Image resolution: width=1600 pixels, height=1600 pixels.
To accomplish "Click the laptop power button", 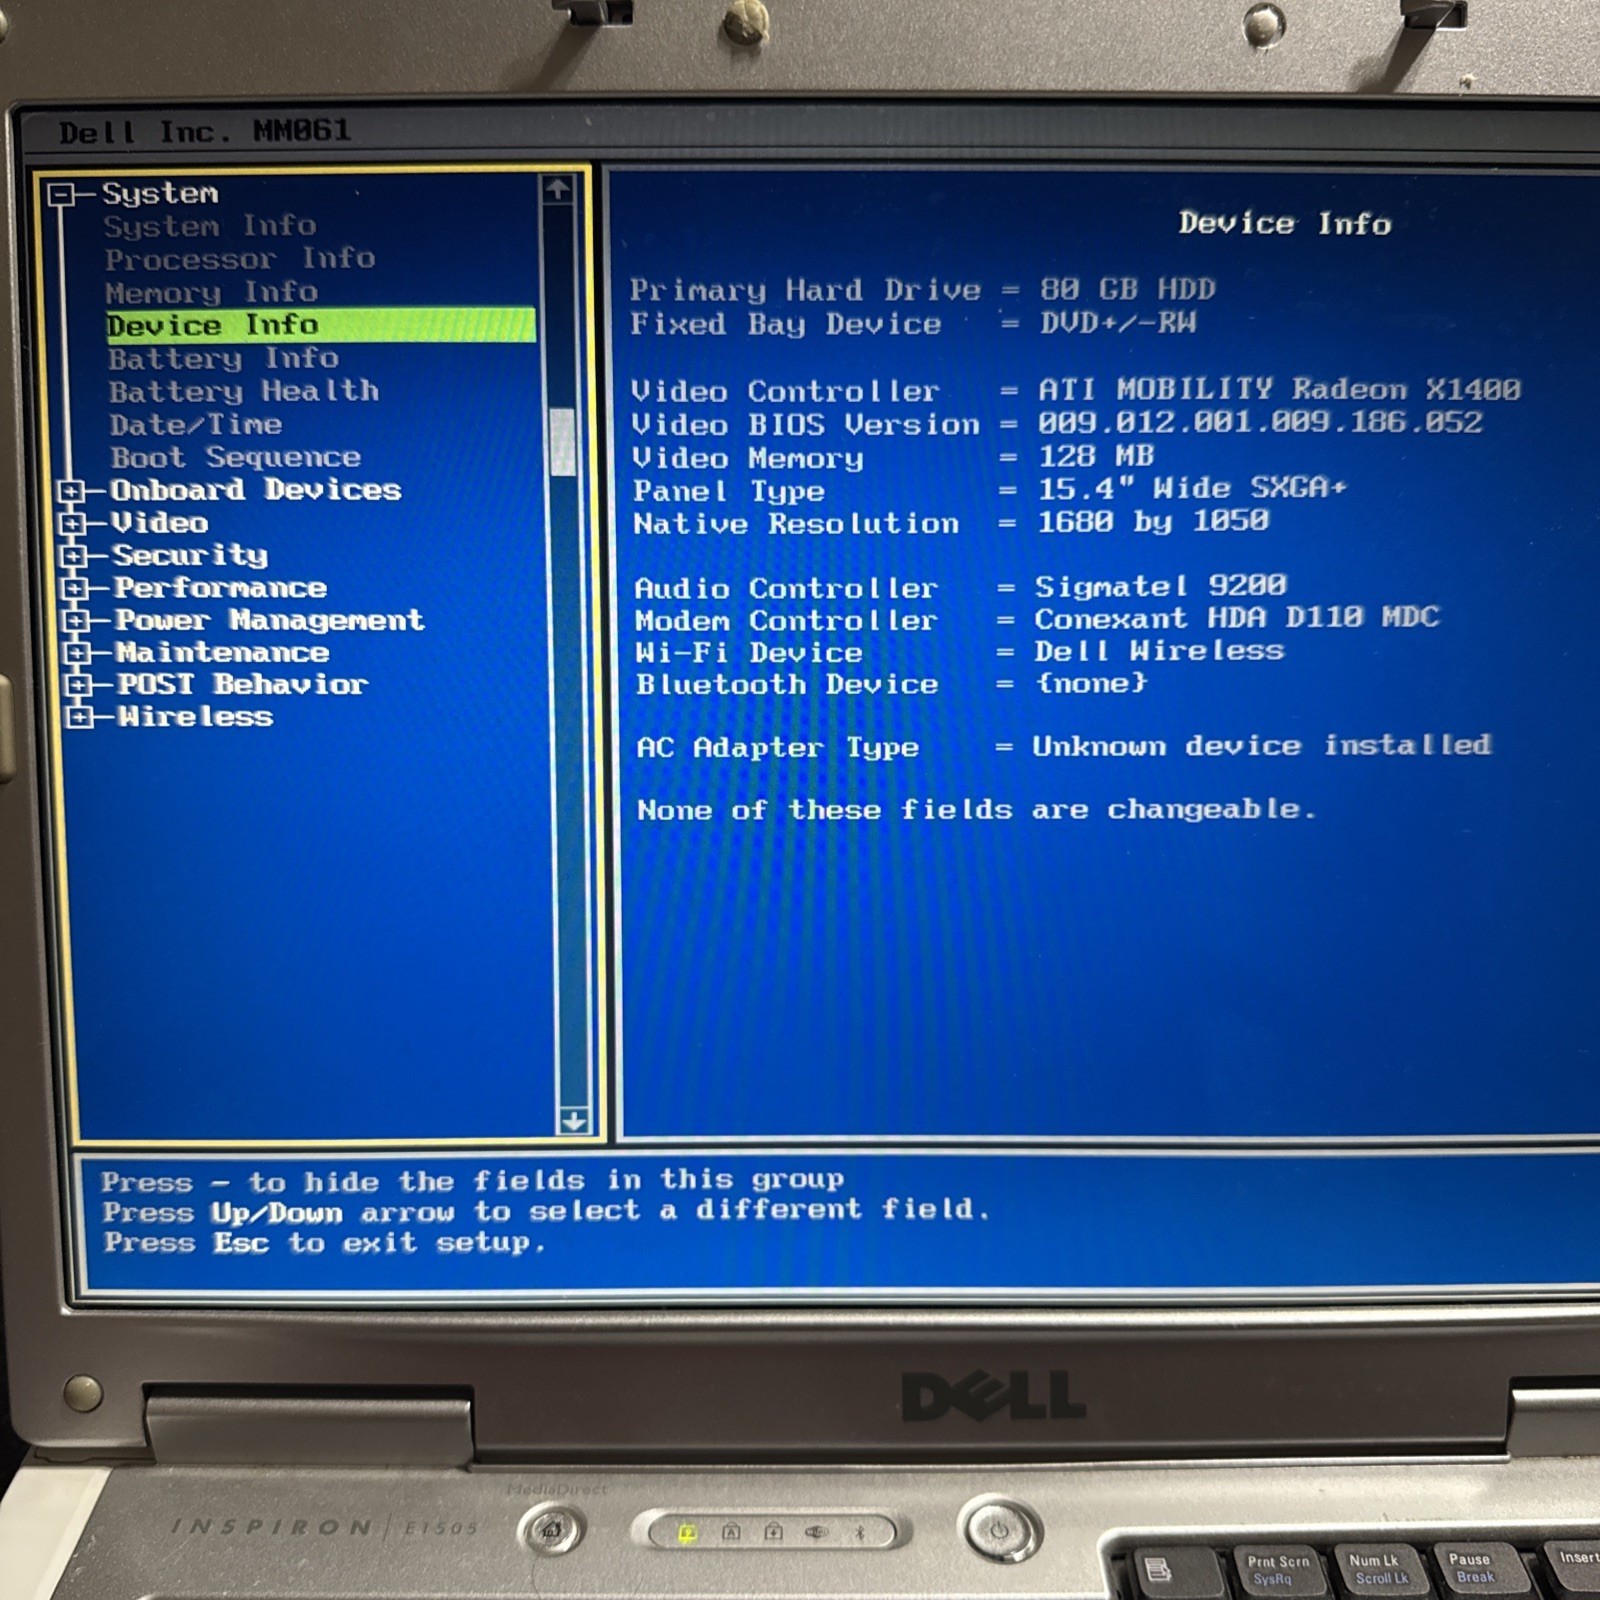I will click(x=1000, y=1530).
